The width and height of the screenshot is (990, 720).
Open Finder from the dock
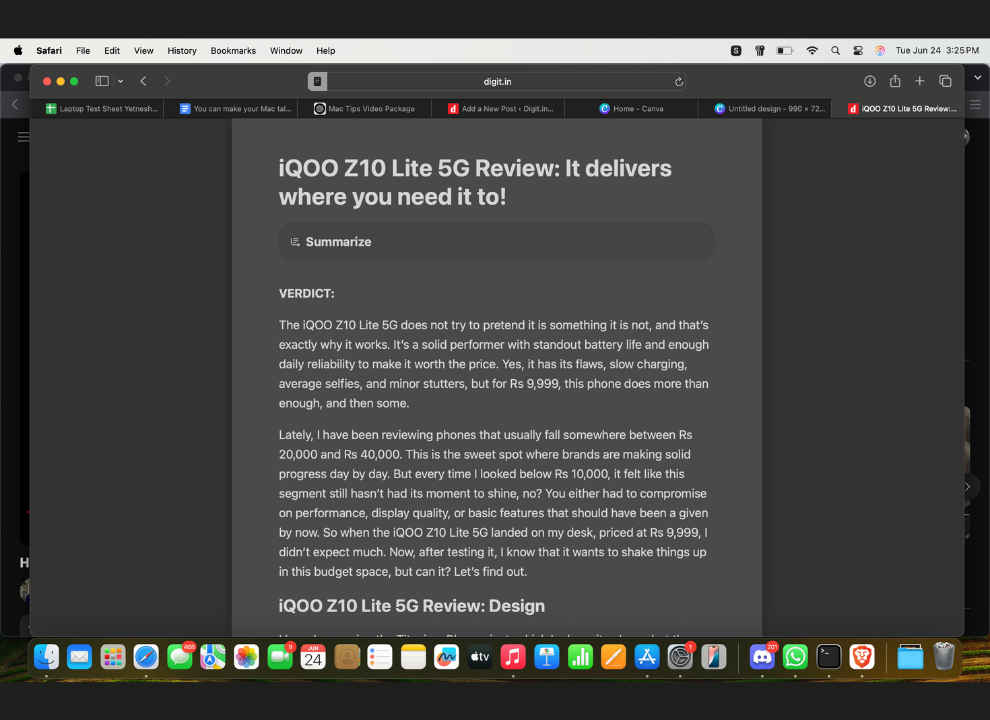click(46, 657)
